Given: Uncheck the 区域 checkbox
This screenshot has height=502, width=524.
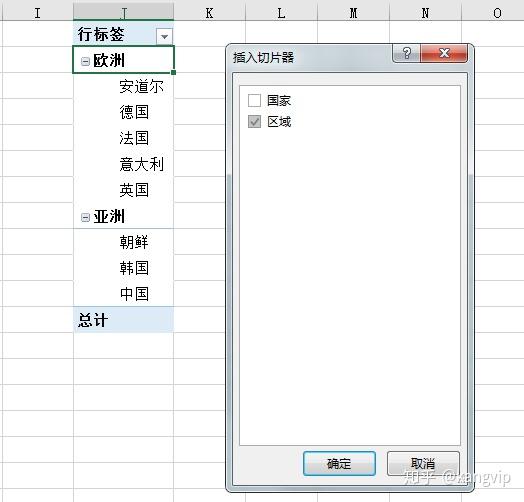Looking at the screenshot, I should click(x=254, y=122).
